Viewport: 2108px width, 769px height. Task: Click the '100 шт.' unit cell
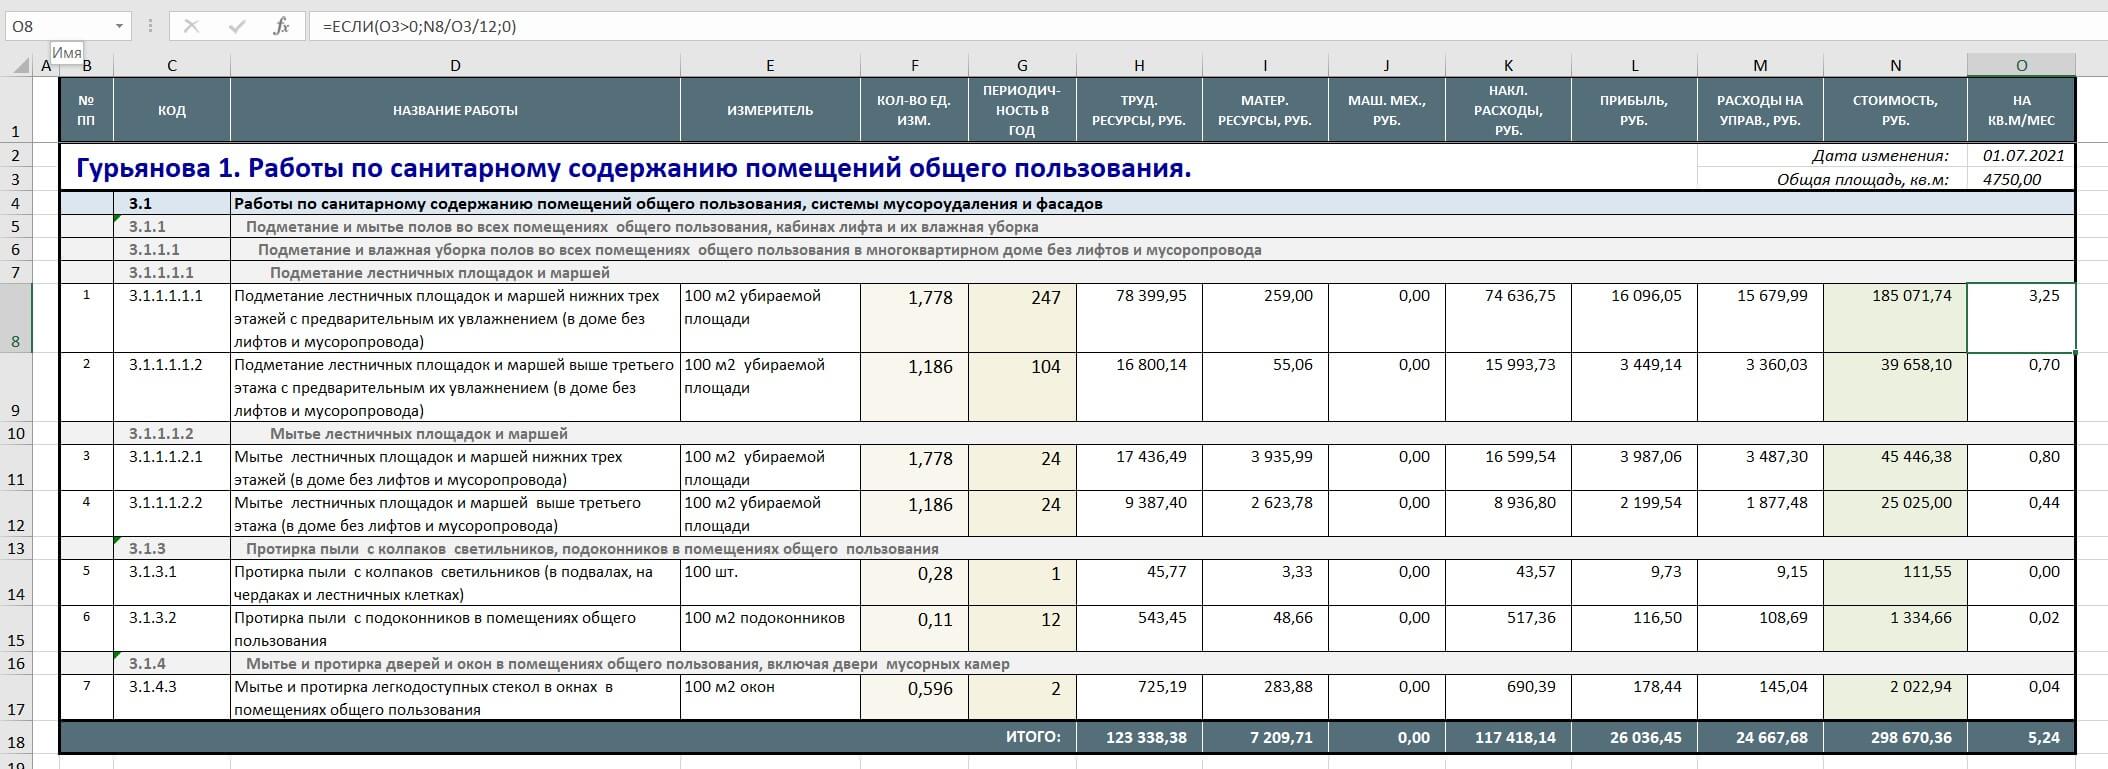coord(770,583)
